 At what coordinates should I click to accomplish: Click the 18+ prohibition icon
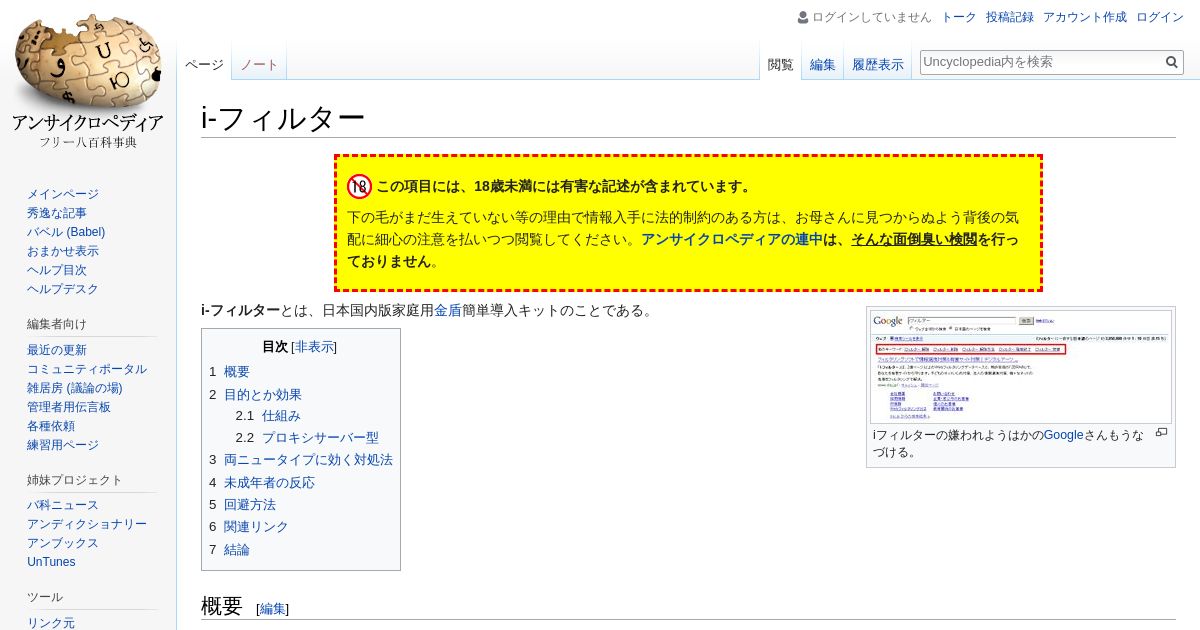click(359, 186)
